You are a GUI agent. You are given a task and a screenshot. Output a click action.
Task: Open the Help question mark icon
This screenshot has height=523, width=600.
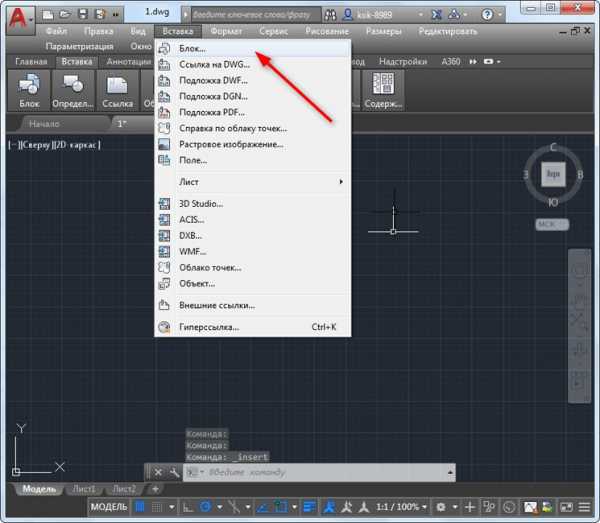click(487, 15)
